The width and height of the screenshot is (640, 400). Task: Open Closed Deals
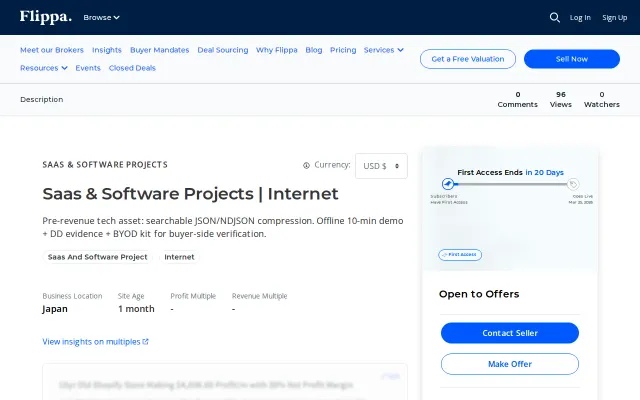click(x=132, y=68)
